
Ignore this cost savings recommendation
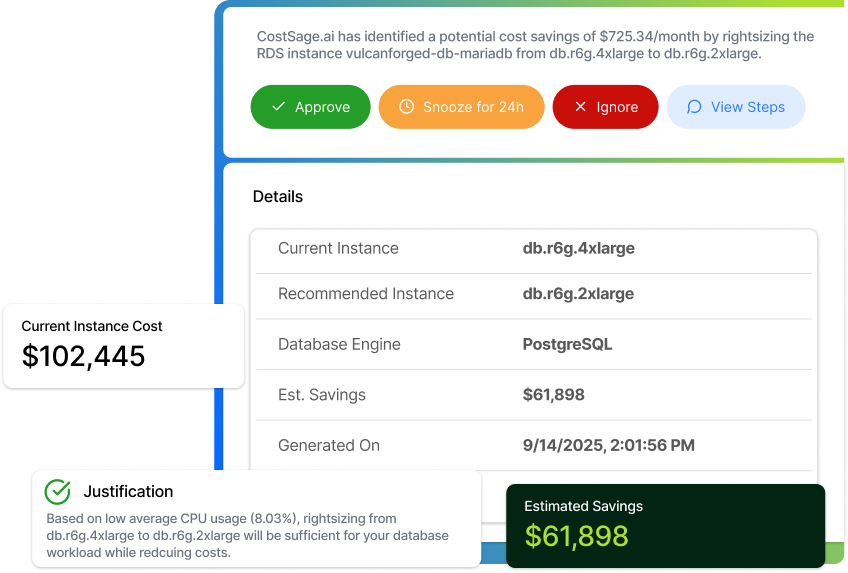[x=605, y=107]
